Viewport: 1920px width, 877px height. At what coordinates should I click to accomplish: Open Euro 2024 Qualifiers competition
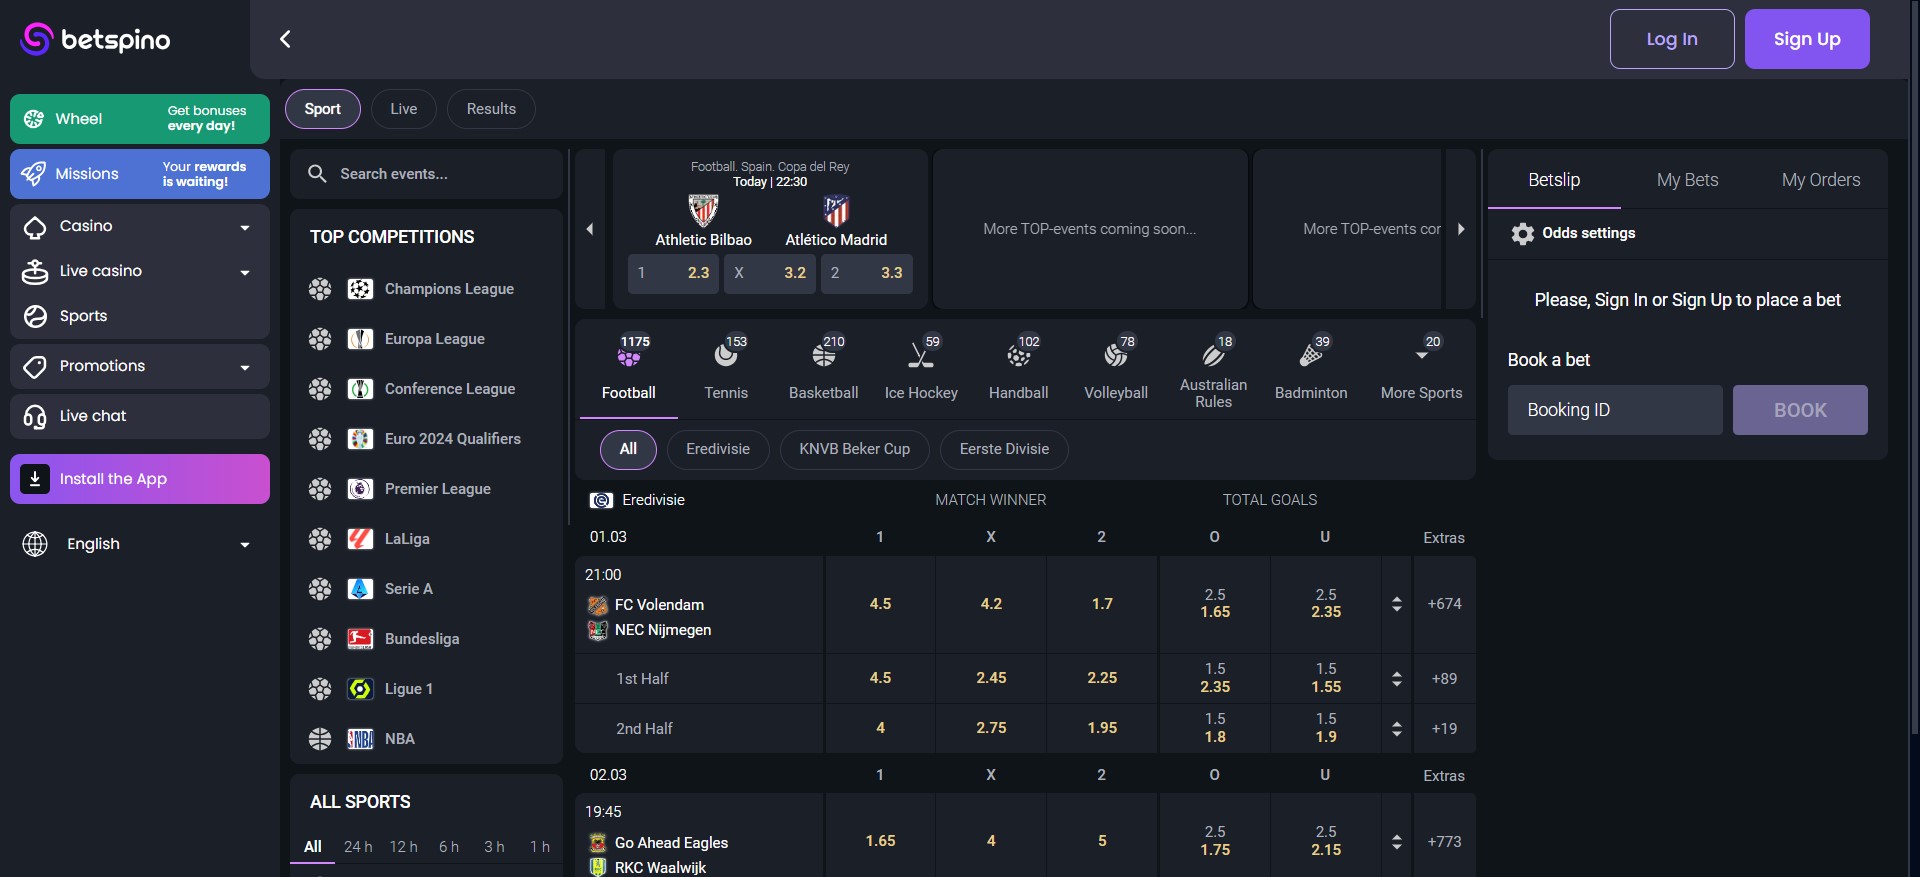pos(427,439)
